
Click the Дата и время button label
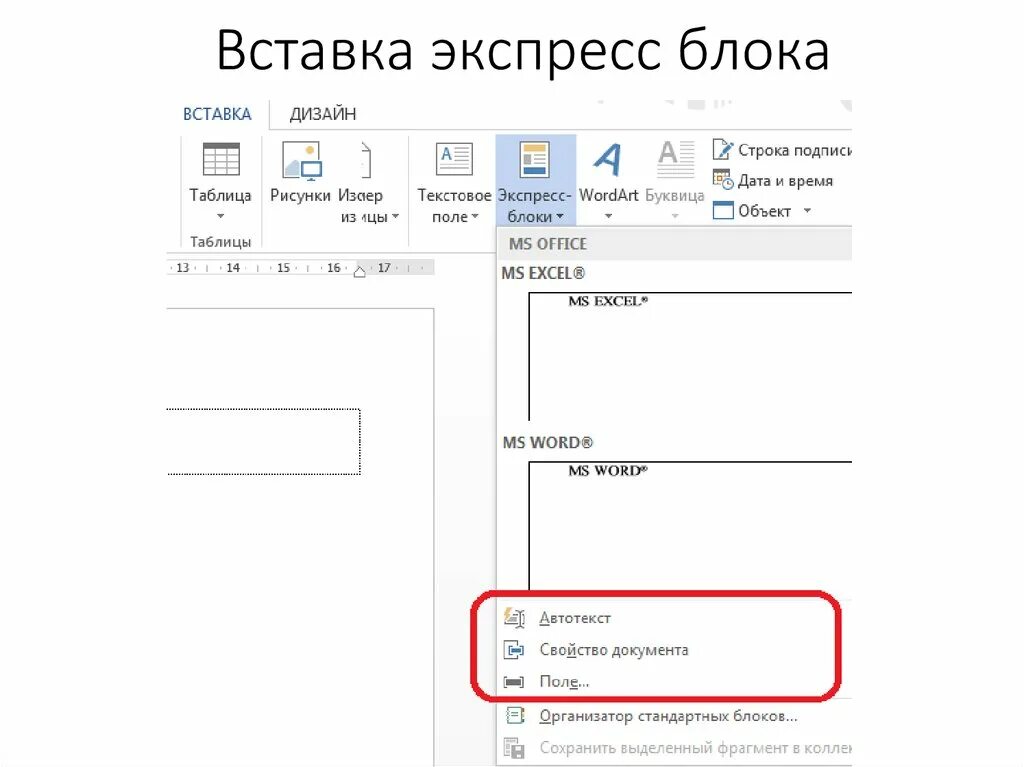point(785,181)
